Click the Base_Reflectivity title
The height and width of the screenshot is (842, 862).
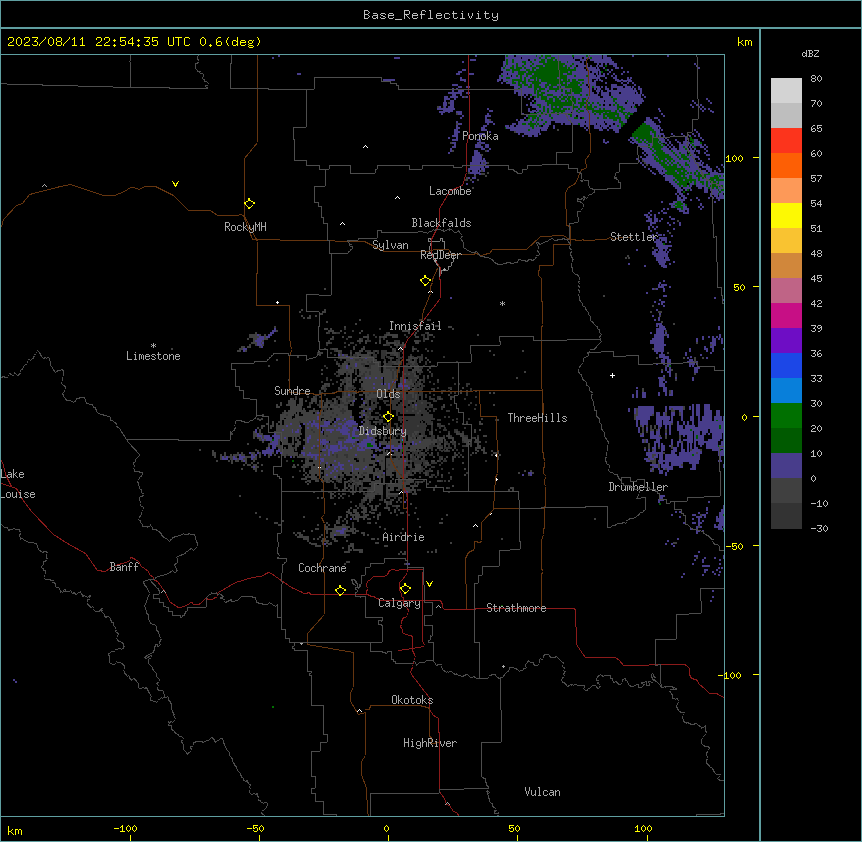(x=431, y=15)
